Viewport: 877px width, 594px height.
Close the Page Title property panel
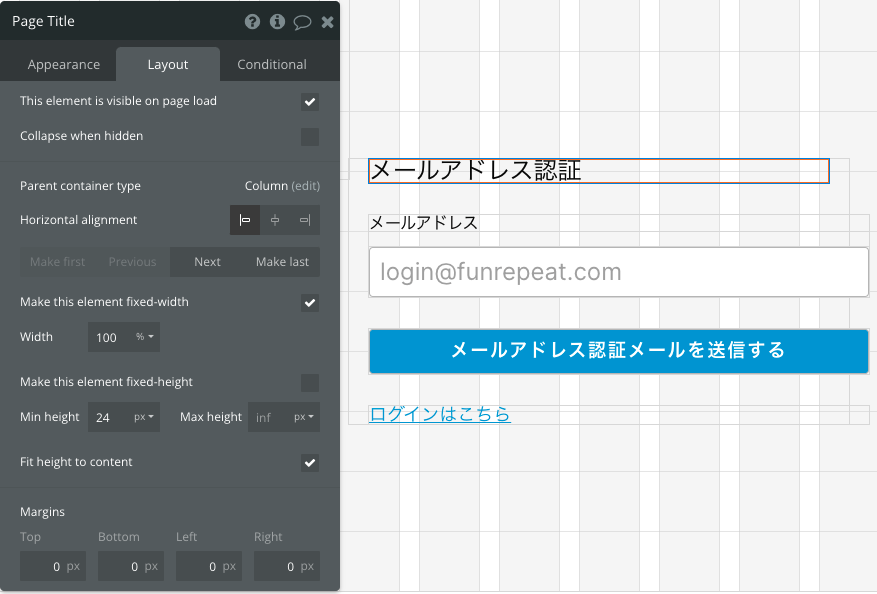coord(327,22)
